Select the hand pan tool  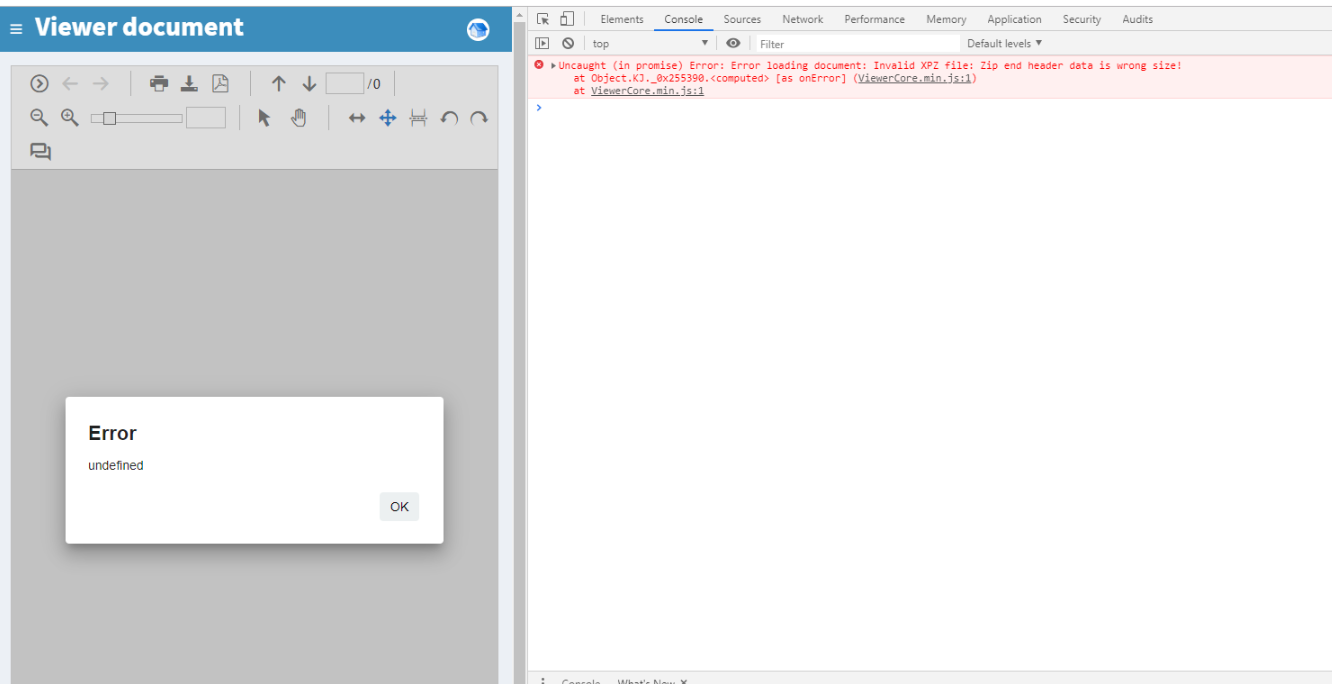[x=298, y=118]
